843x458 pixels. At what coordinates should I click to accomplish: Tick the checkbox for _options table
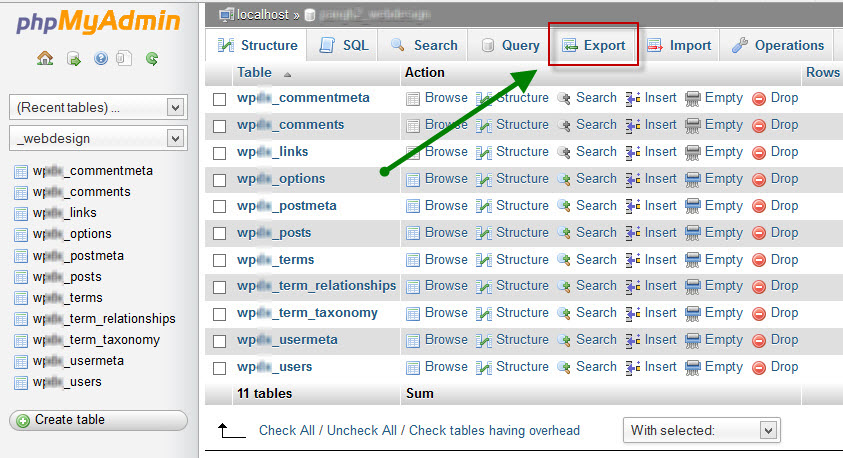coord(219,180)
